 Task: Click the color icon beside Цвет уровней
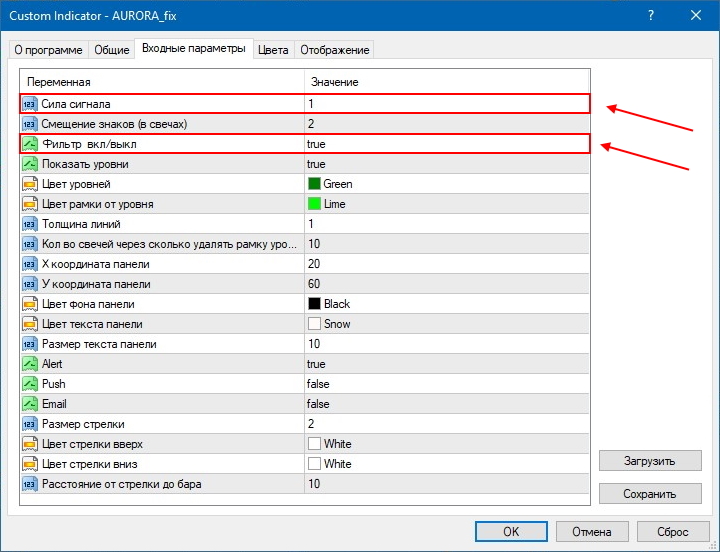point(30,184)
